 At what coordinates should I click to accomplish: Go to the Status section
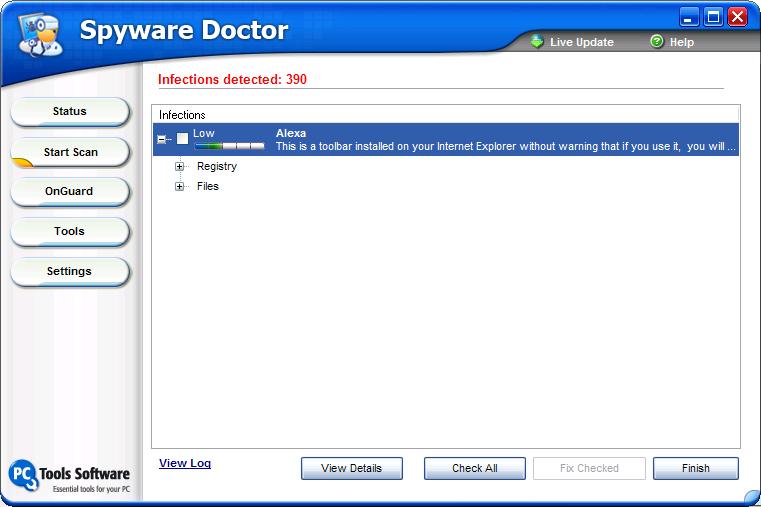(x=70, y=112)
